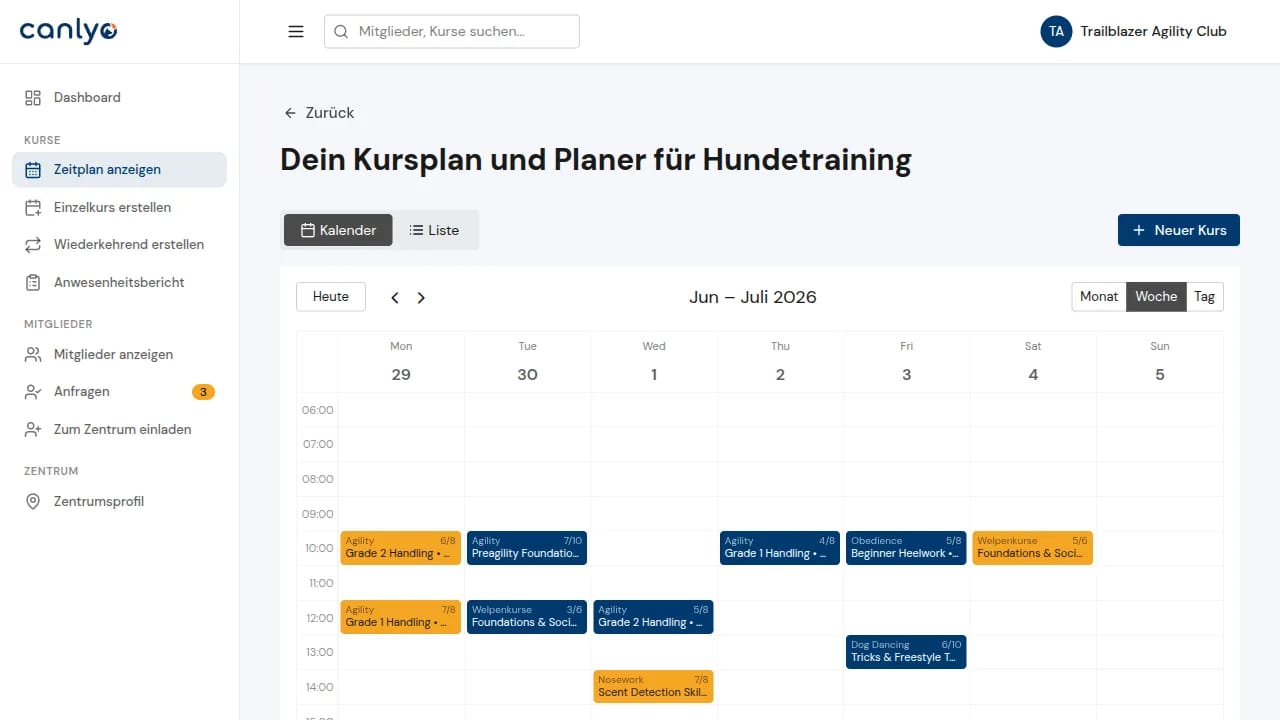Click the back arrow icon
The width and height of the screenshot is (1280, 720).
(290, 113)
